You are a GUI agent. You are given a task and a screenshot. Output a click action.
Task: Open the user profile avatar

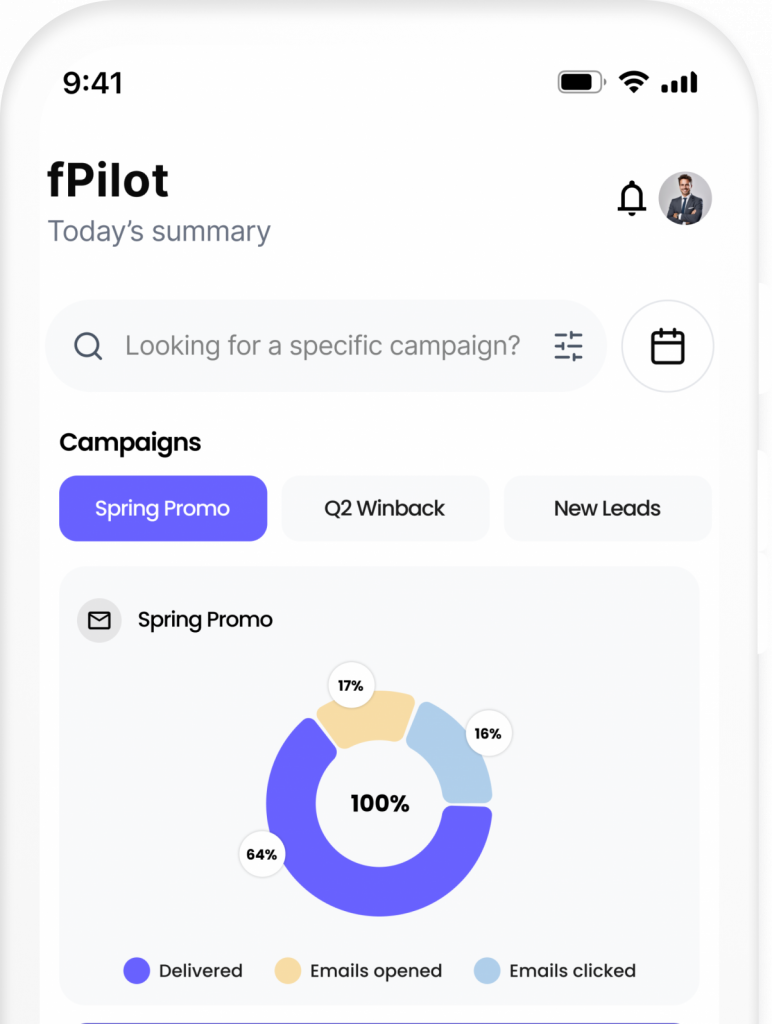685,198
